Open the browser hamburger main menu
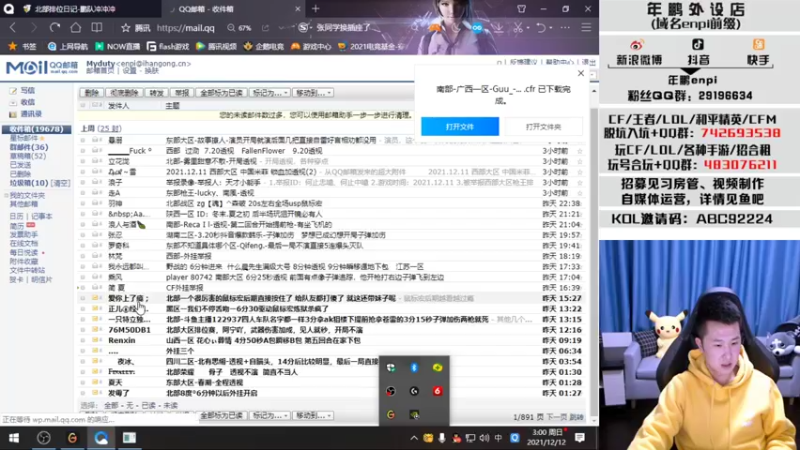 (x=586, y=28)
